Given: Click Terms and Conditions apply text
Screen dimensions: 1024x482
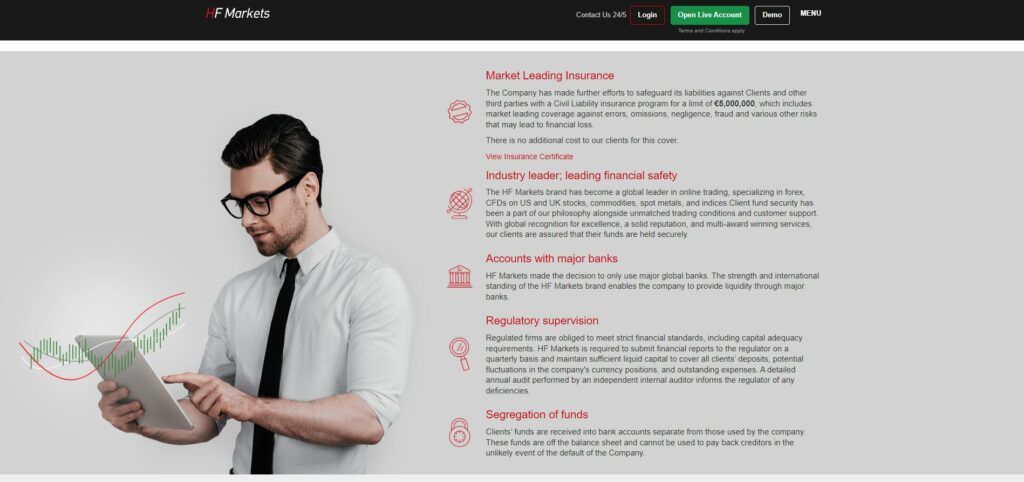Looking at the screenshot, I should pyautogui.click(x=711, y=31).
